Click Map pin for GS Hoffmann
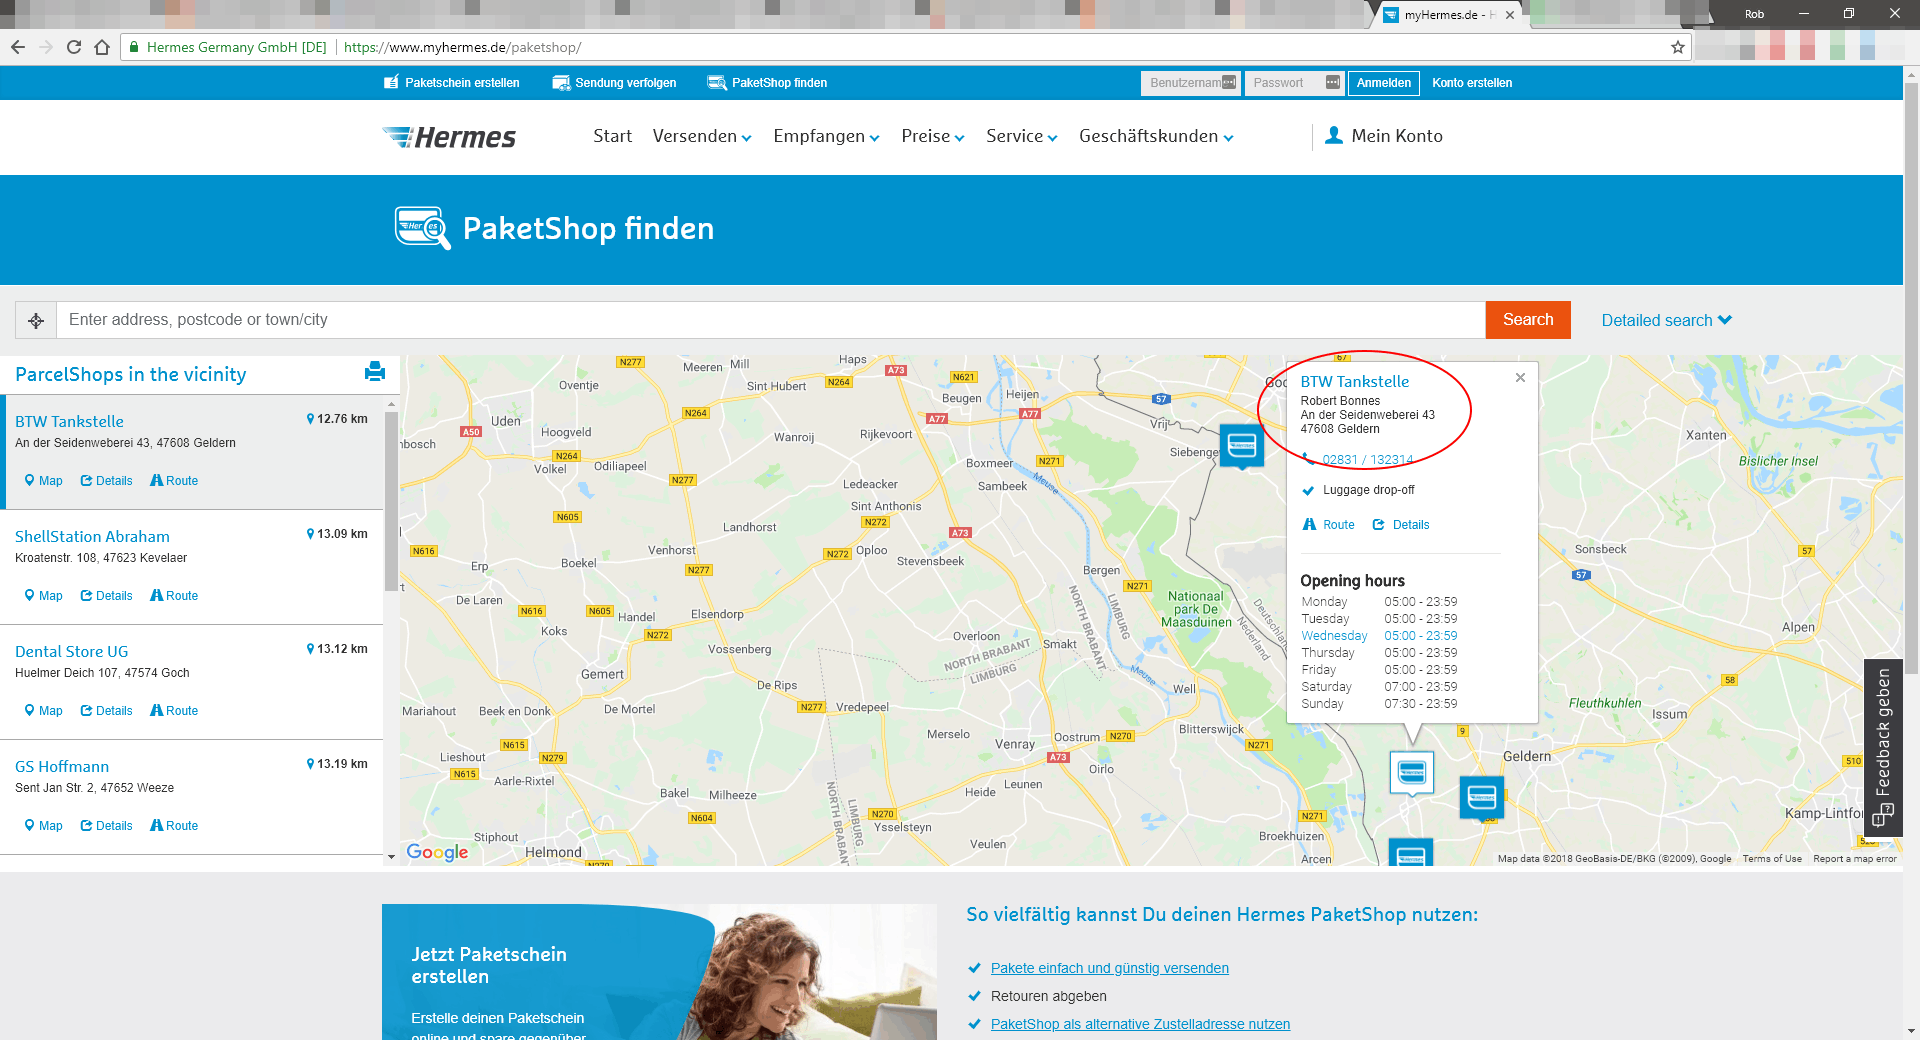 point(30,826)
